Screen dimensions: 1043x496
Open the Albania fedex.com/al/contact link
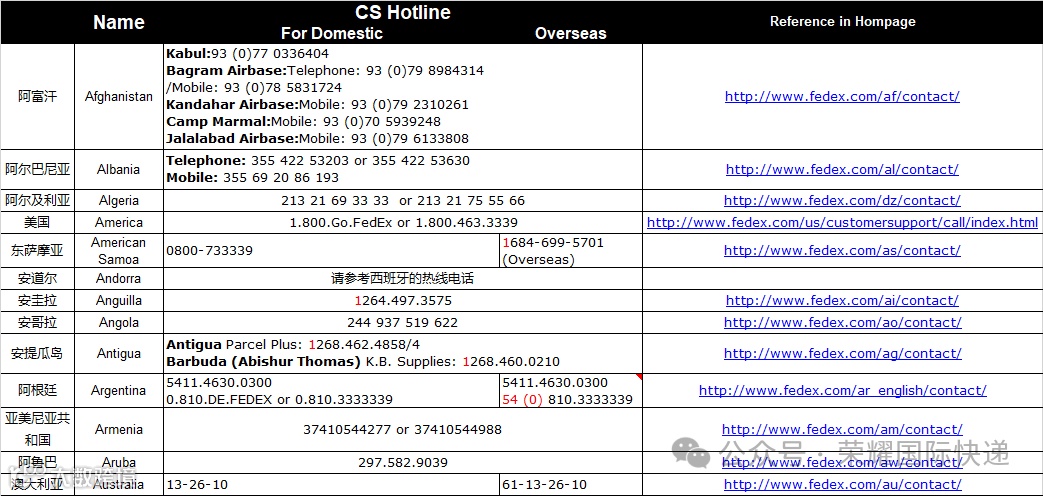[842, 170]
